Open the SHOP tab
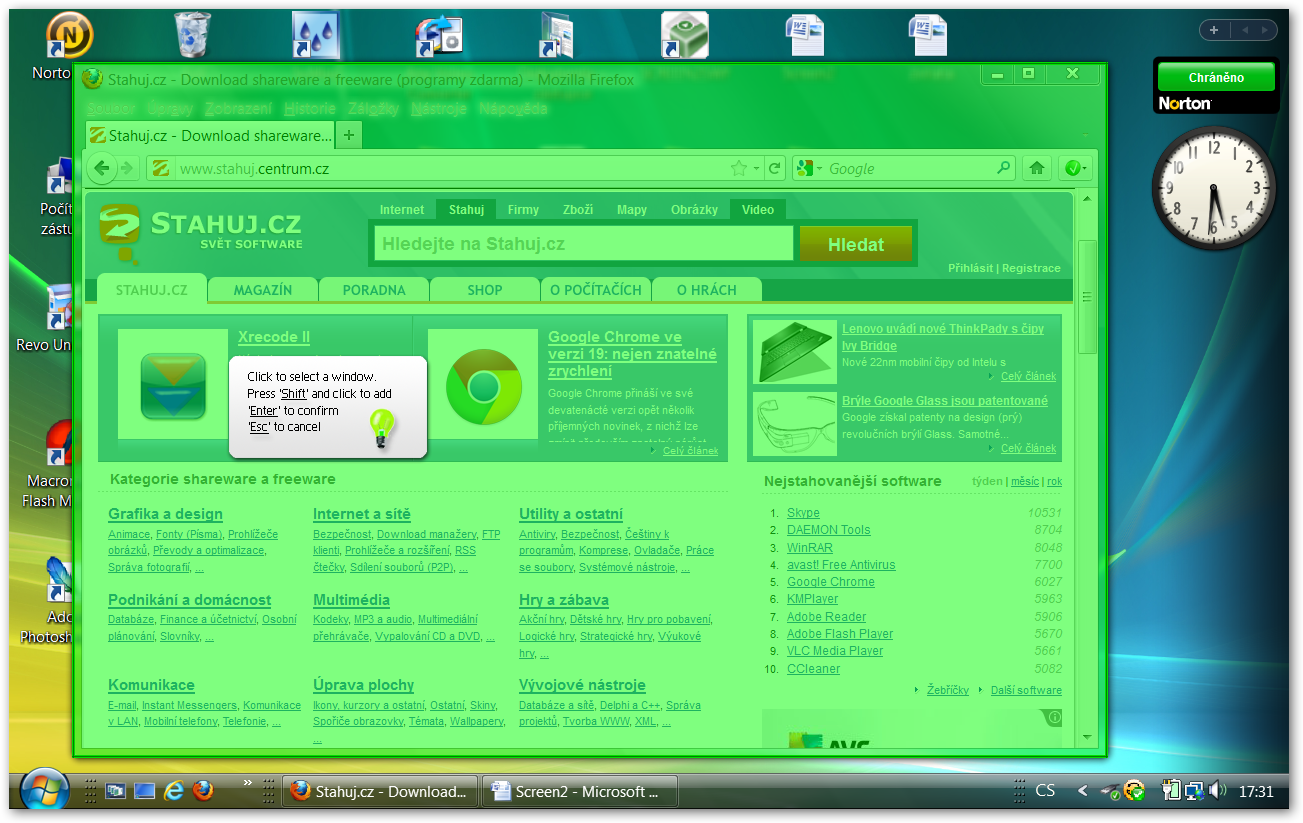This screenshot has height=823, width=1303. (485, 290)
